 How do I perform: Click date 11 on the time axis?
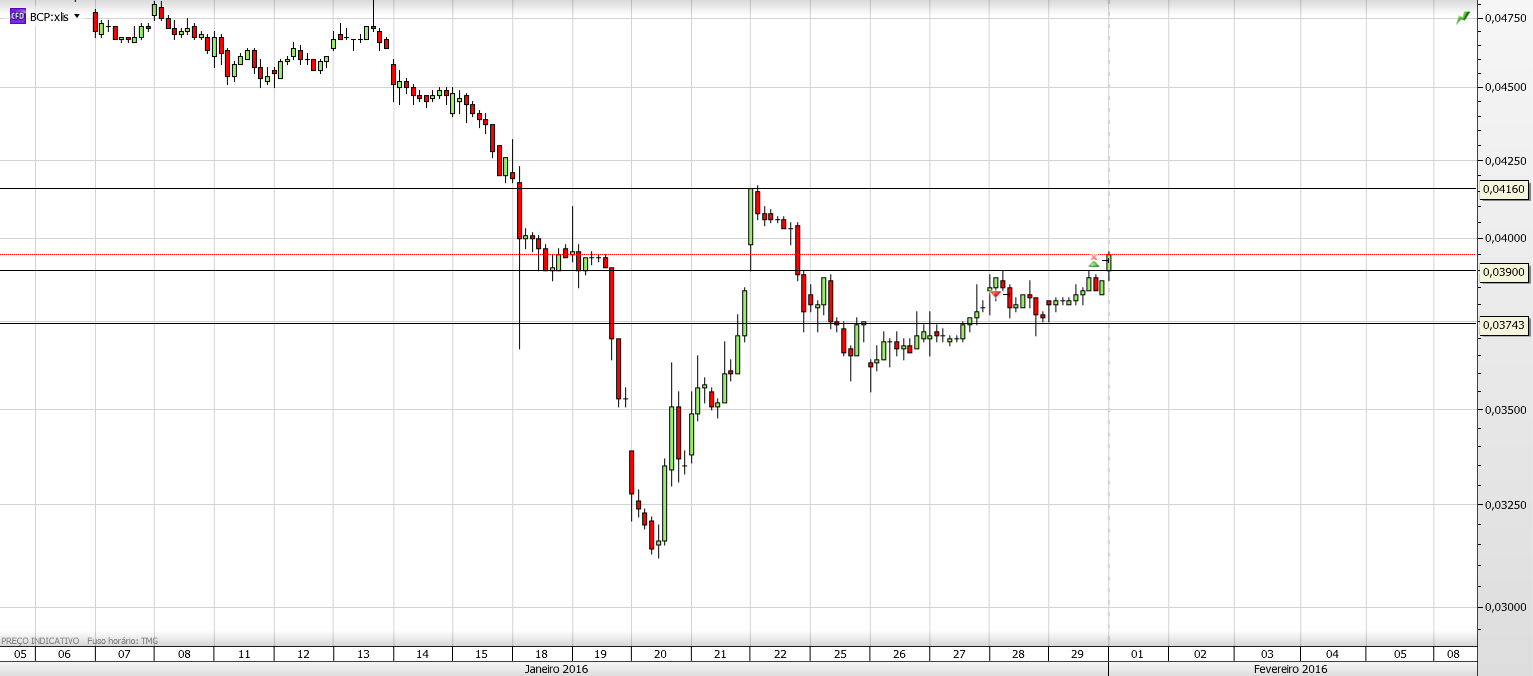(244, 654)
